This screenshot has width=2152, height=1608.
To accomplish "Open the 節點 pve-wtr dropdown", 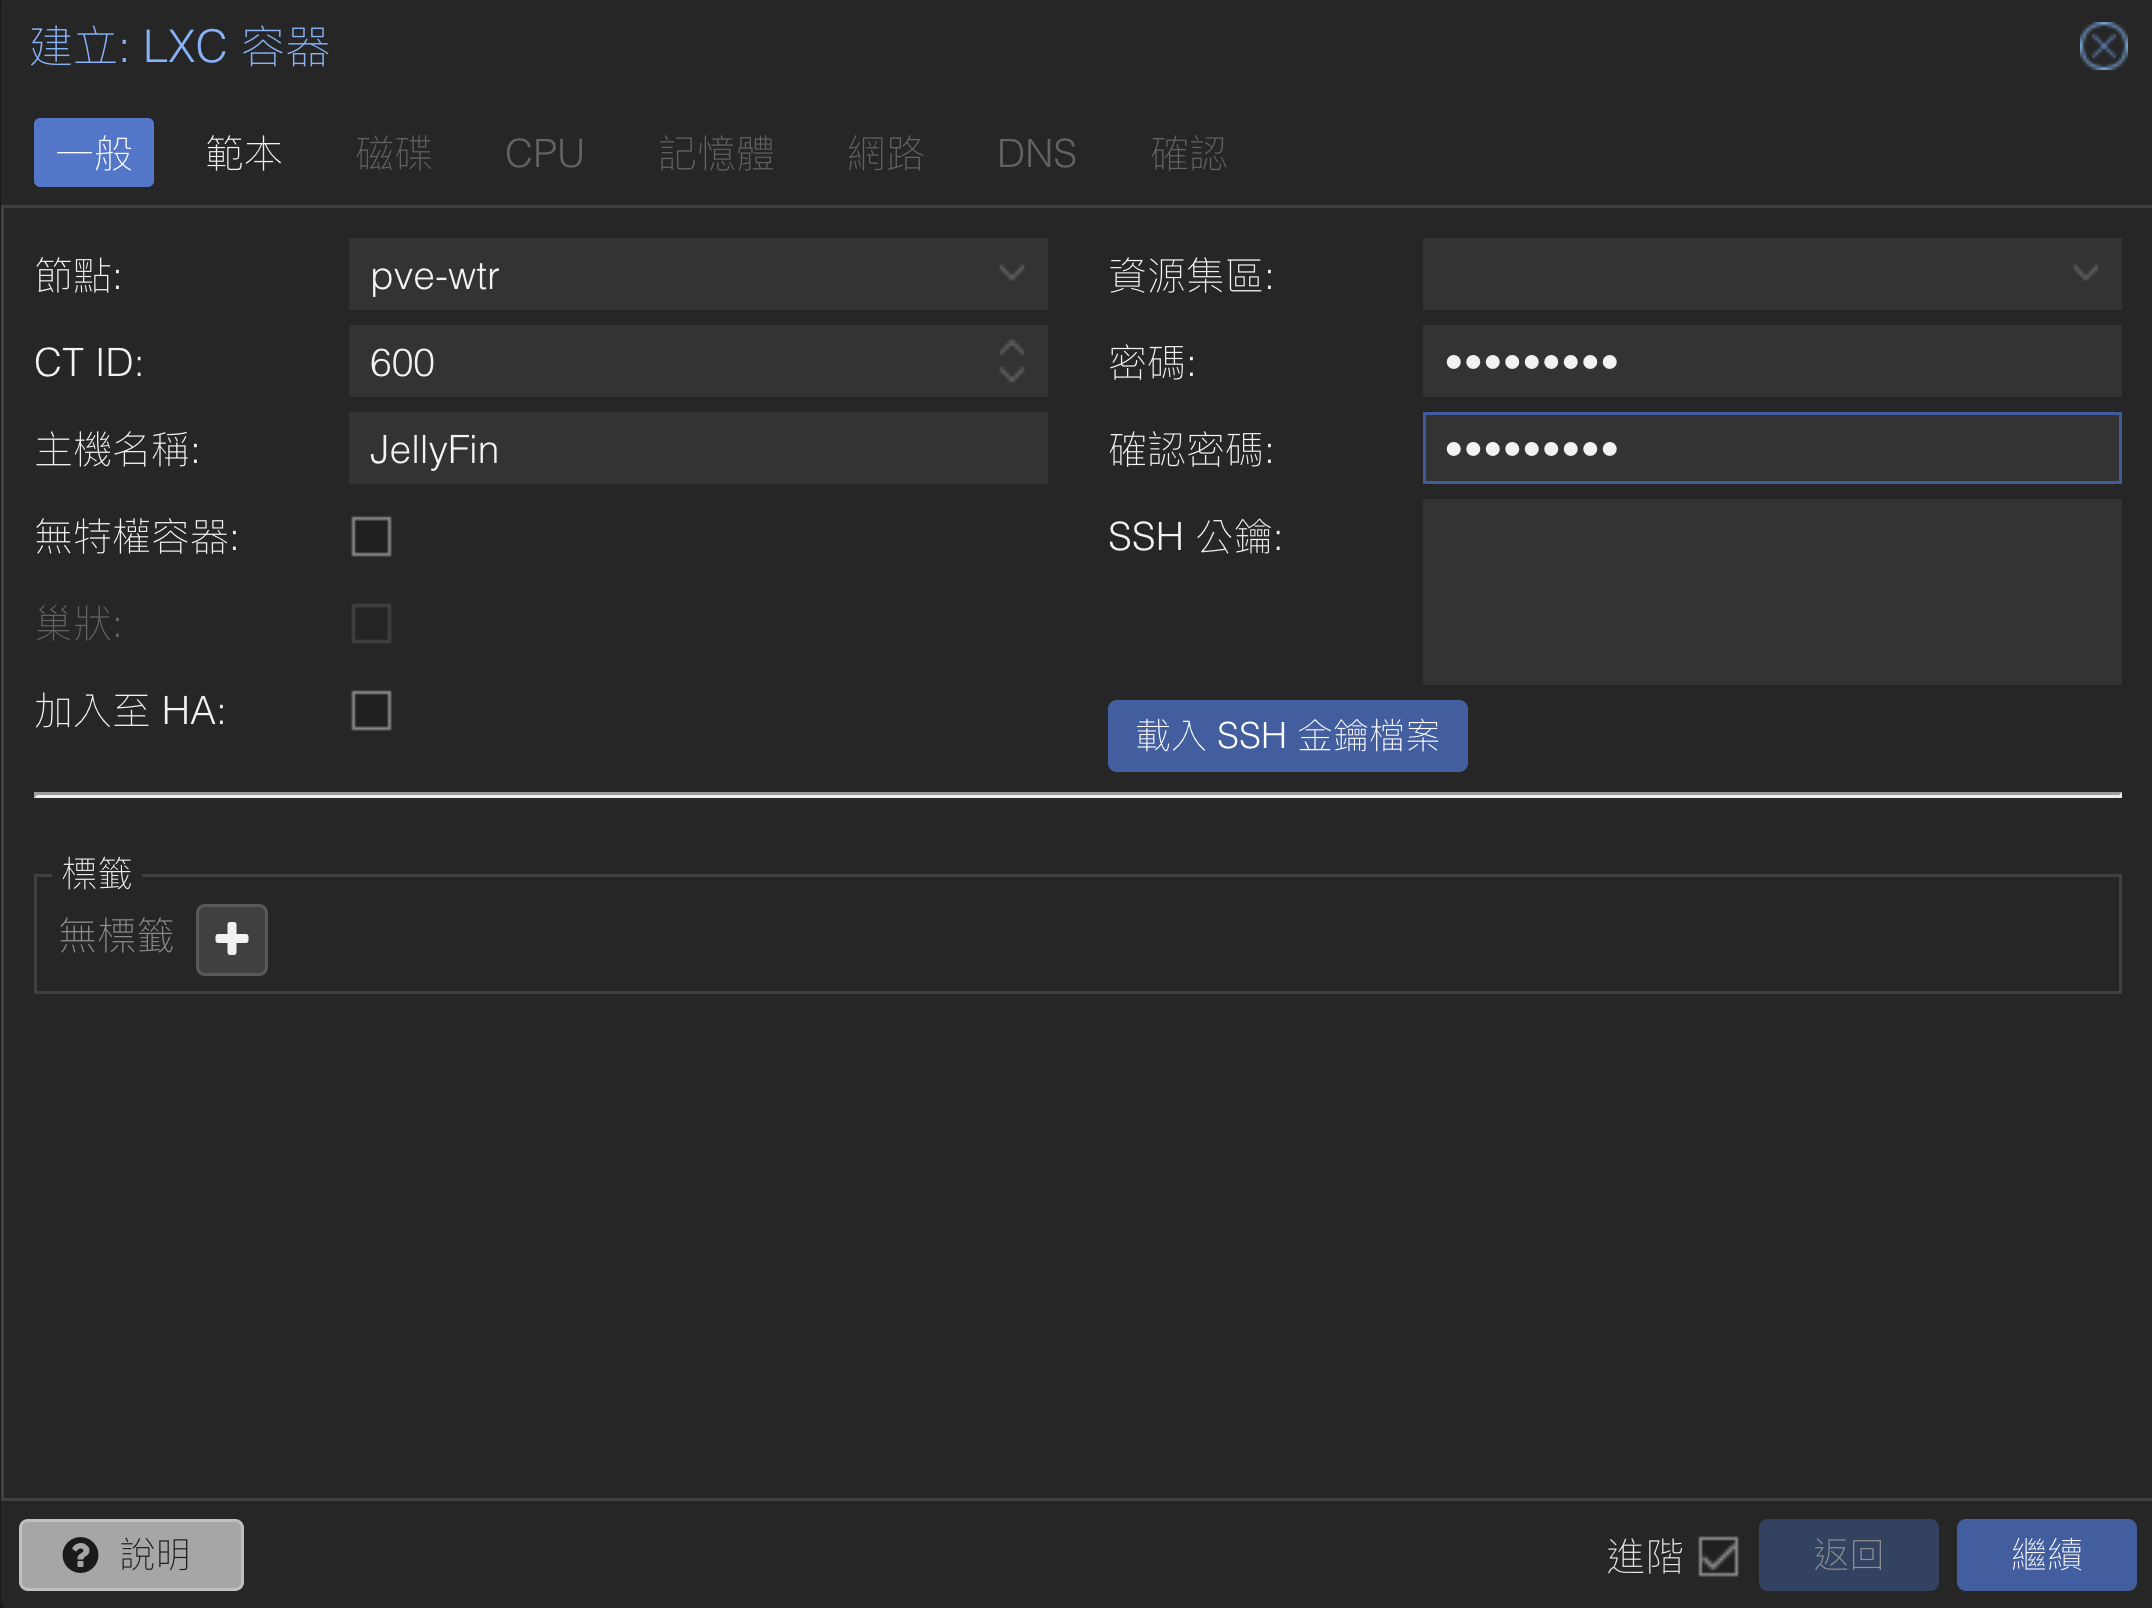I will point(1012,274).
